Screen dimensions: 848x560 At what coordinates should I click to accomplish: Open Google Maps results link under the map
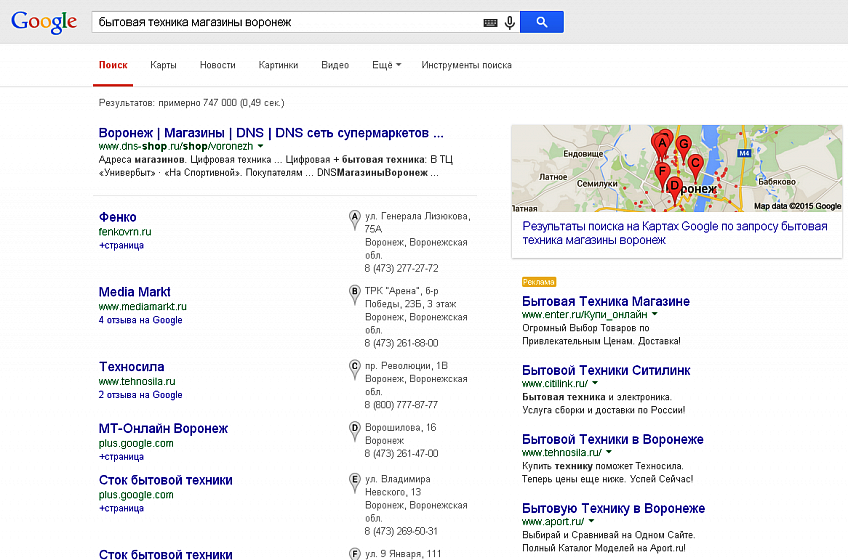[674, 233]
